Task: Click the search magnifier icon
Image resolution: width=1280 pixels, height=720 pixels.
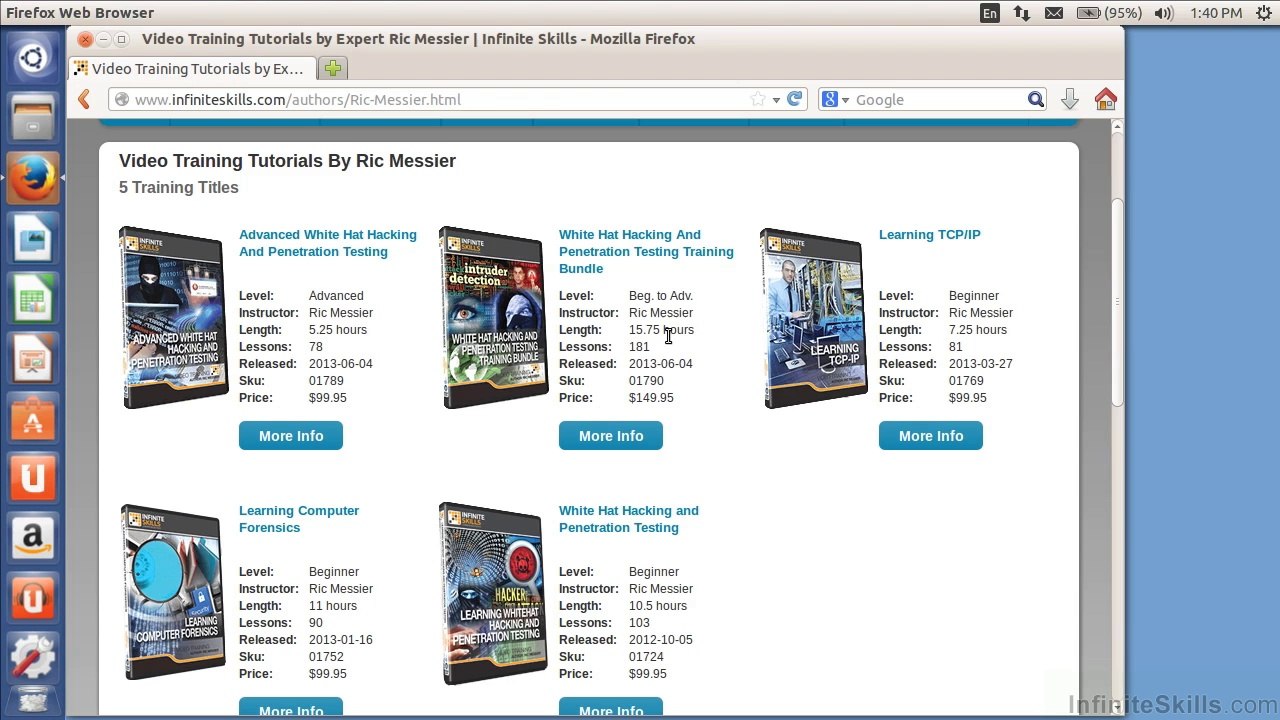Action: (x=1036, y=99)
